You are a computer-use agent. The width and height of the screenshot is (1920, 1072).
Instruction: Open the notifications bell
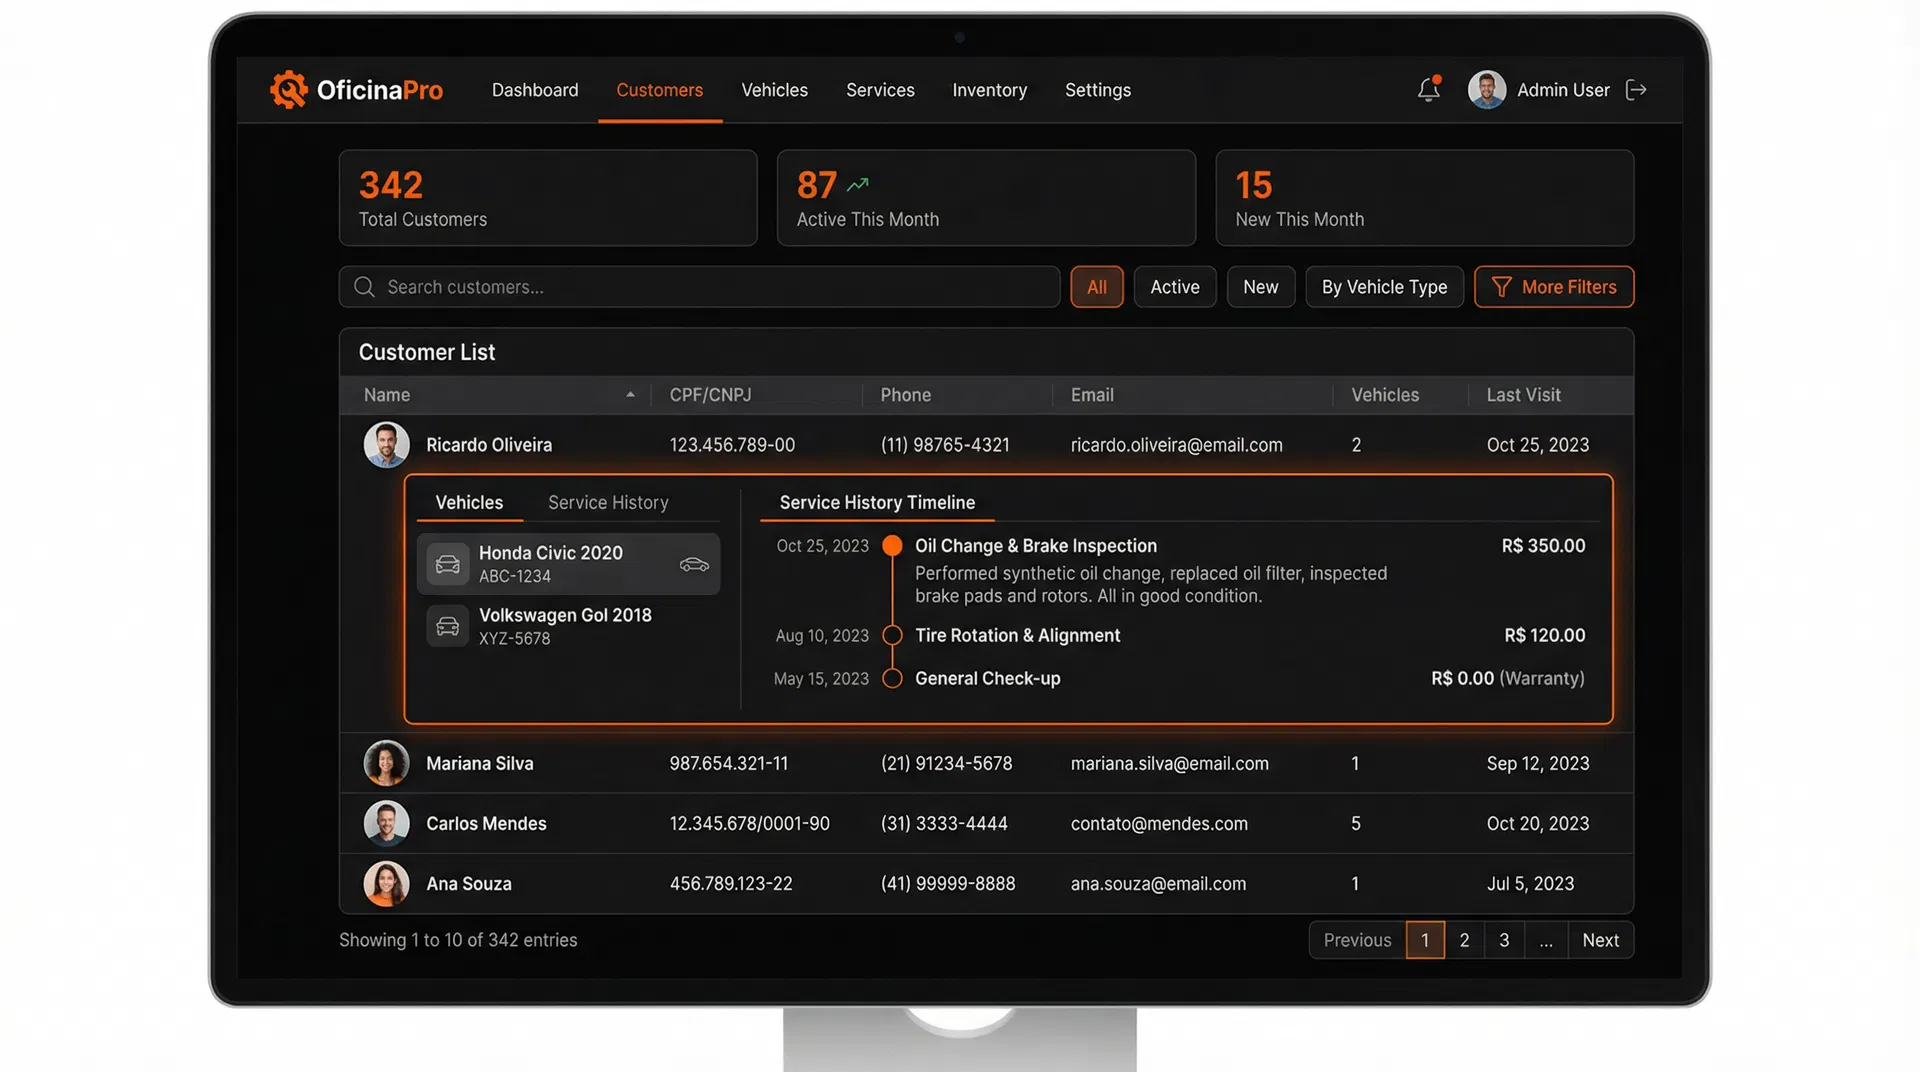coord(1428,90)
